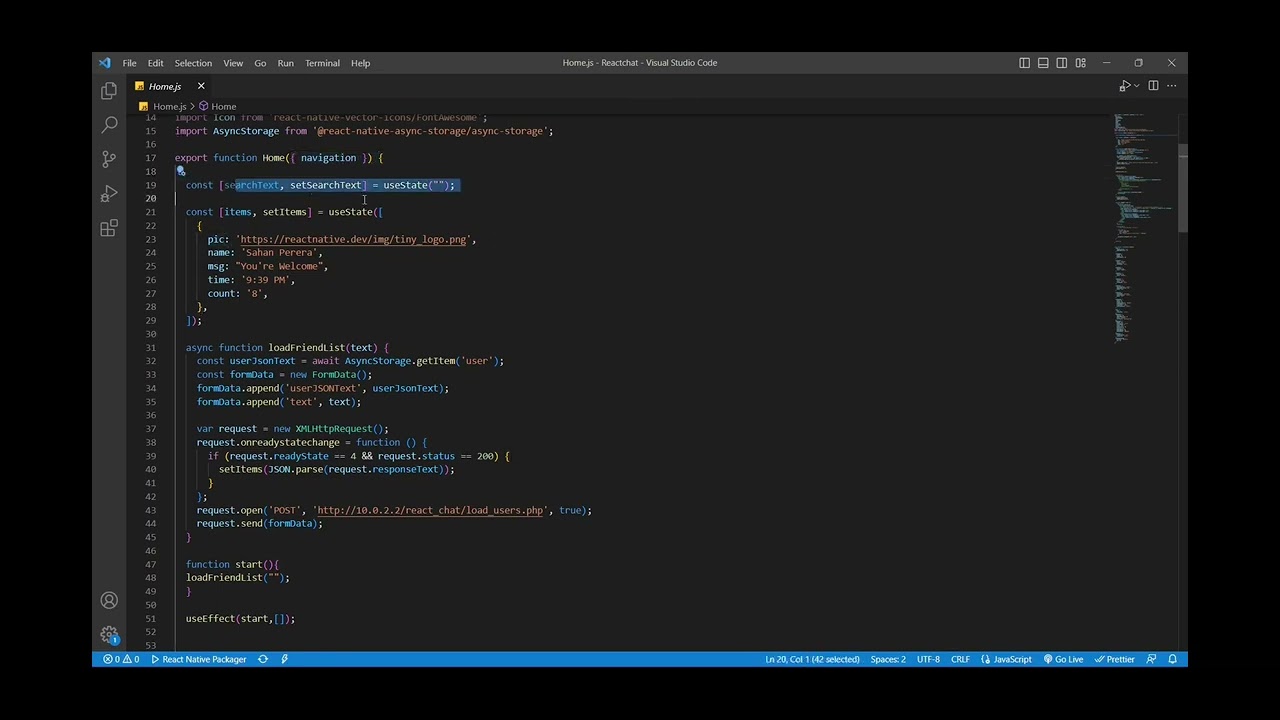1280x720 pixels.
Task: Open the Run and Debug view
Action: [109, 193]
